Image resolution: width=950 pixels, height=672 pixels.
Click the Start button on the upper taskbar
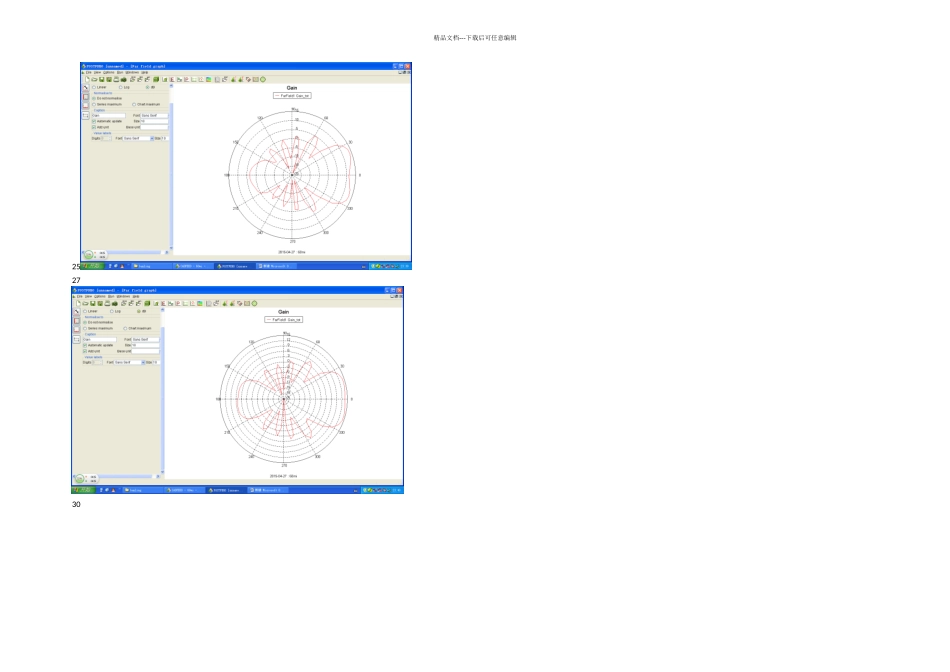click(92, 266)
